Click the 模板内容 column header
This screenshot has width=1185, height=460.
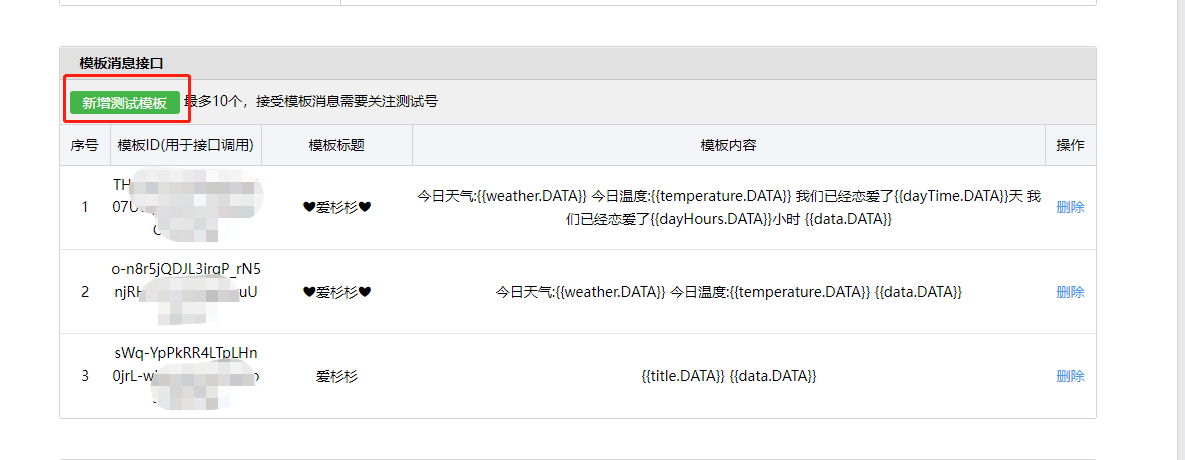tap(729, 145)
